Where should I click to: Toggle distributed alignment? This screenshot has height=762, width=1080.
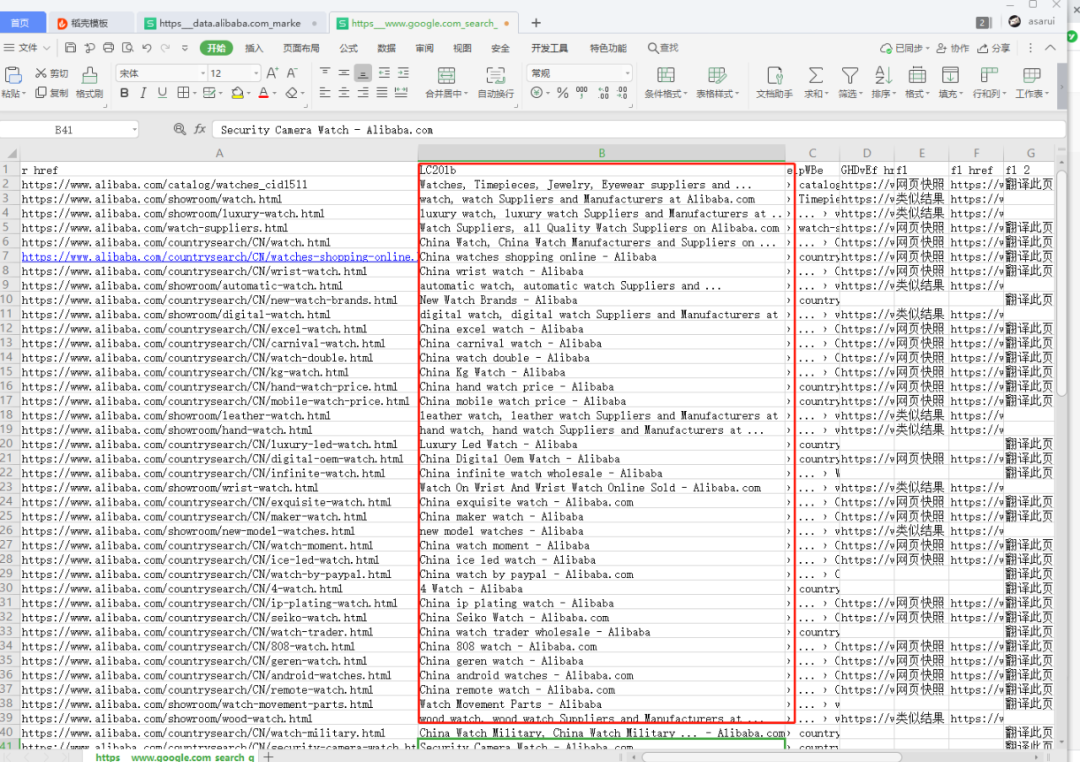coord(402,93)
